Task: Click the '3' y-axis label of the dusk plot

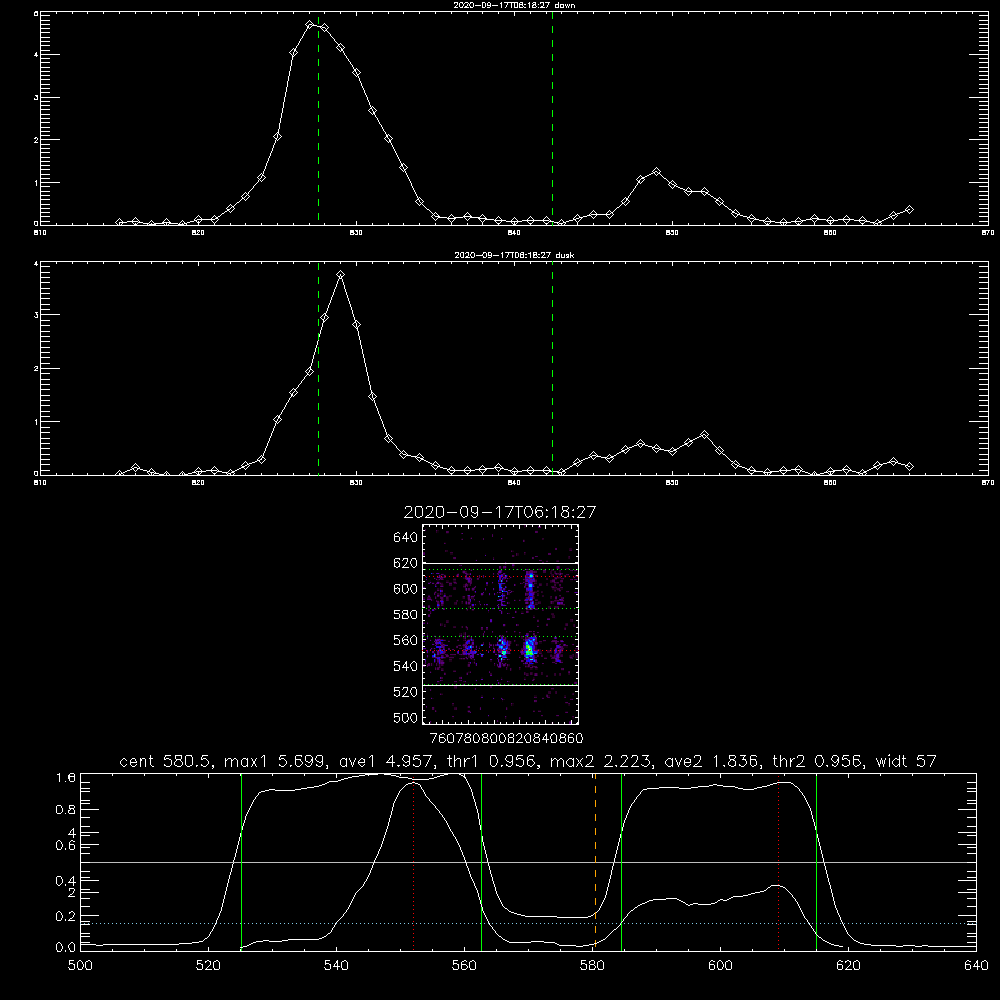Action: (36, 315)
